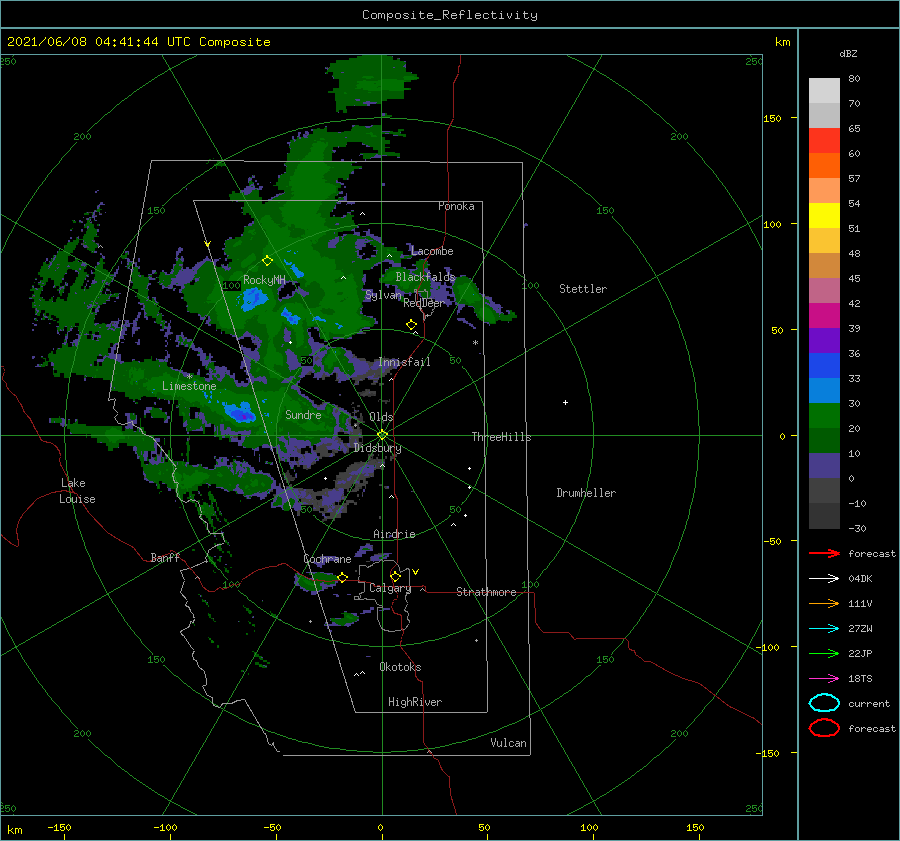Image resolution: width=900 pixels, height=841 pixels.
Task: Click the blue storm core near Limestone
Action: [240, 412]
